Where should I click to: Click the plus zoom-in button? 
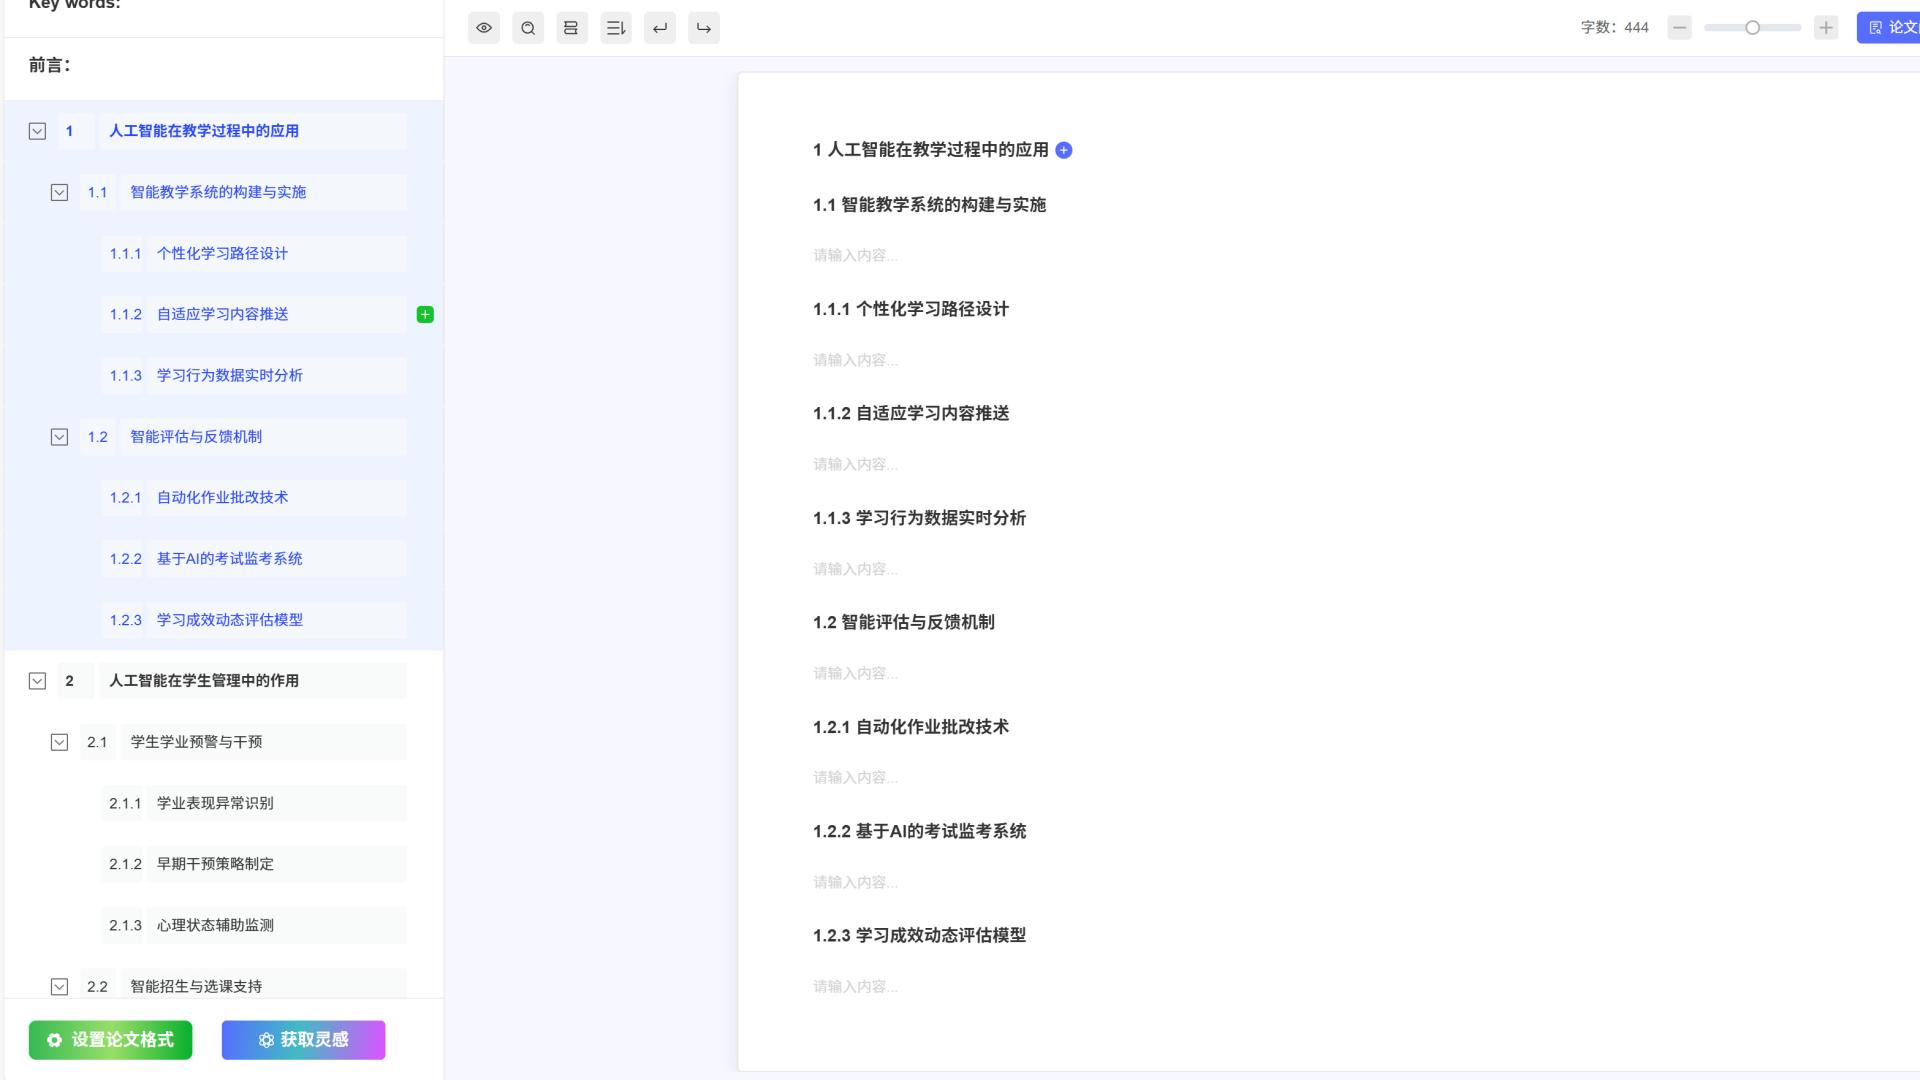coord(1826,28)
